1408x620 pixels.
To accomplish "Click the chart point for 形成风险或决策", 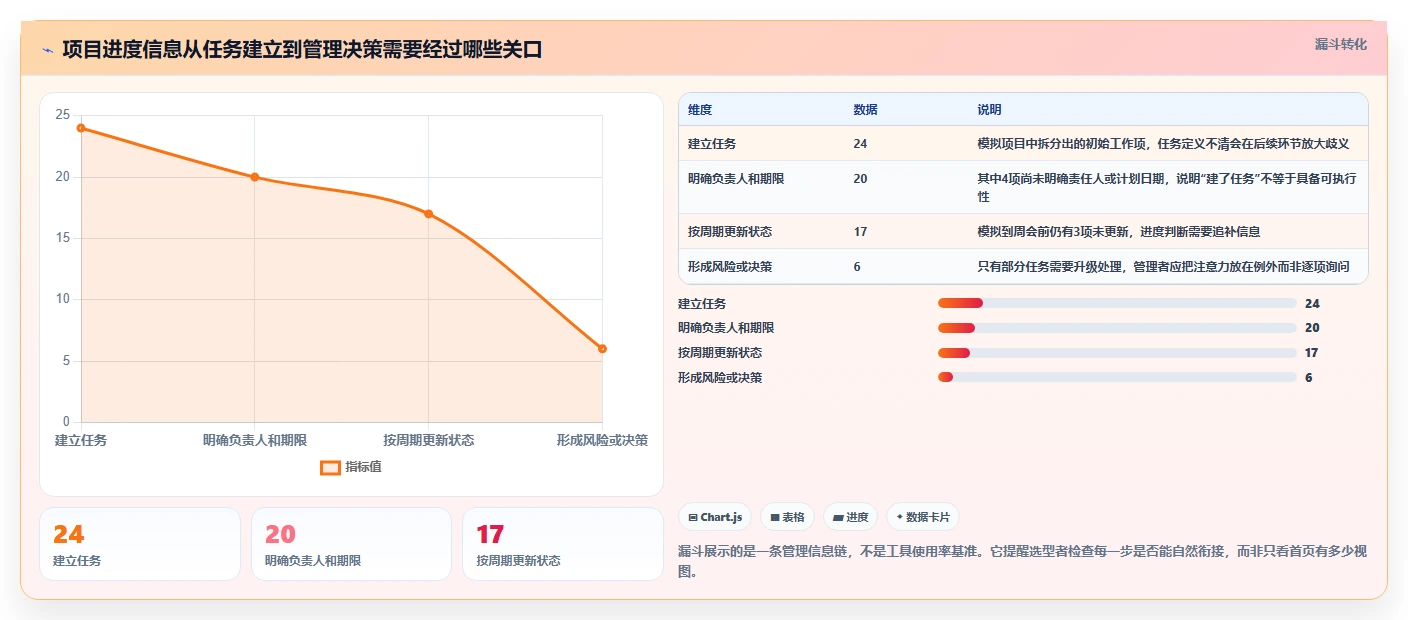I will (602, 349).
